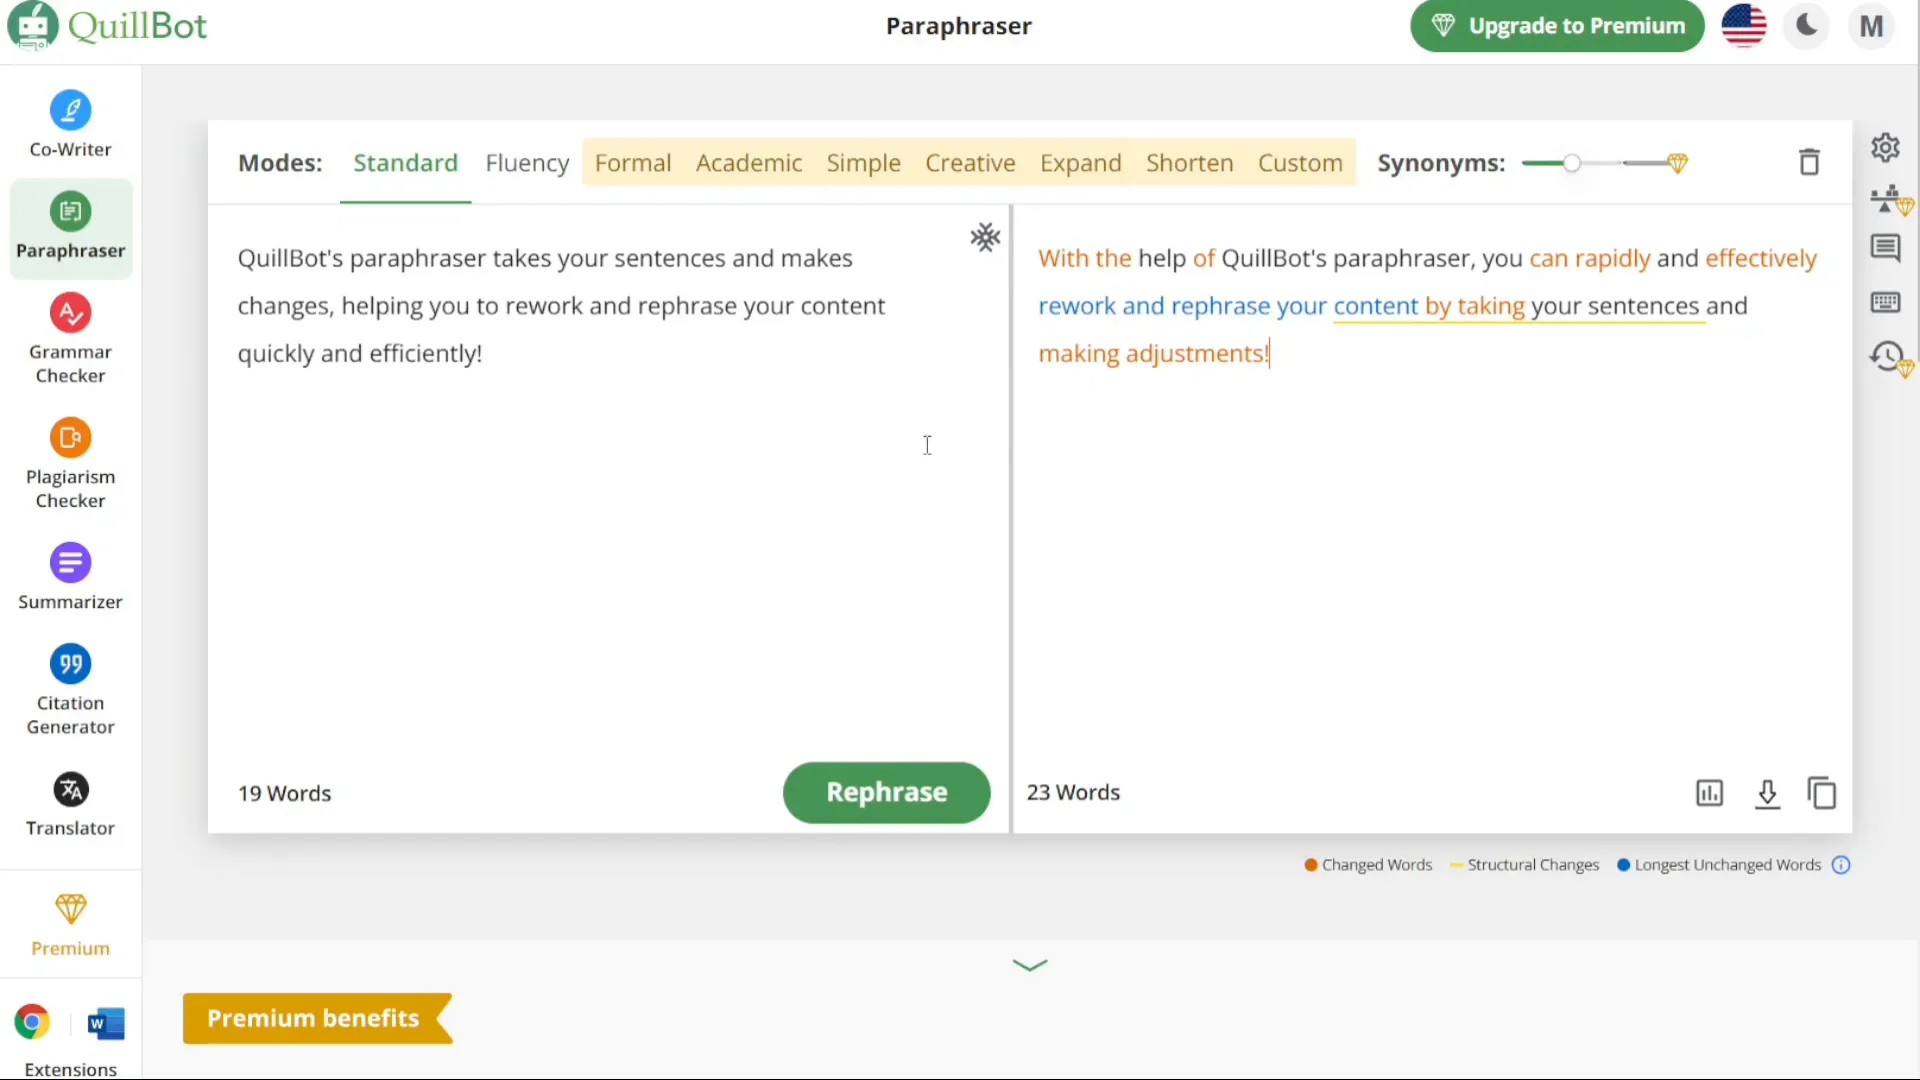Click the '19 Words' input count
This screenshot has height=1080, width=1920.
click(284, 793)
